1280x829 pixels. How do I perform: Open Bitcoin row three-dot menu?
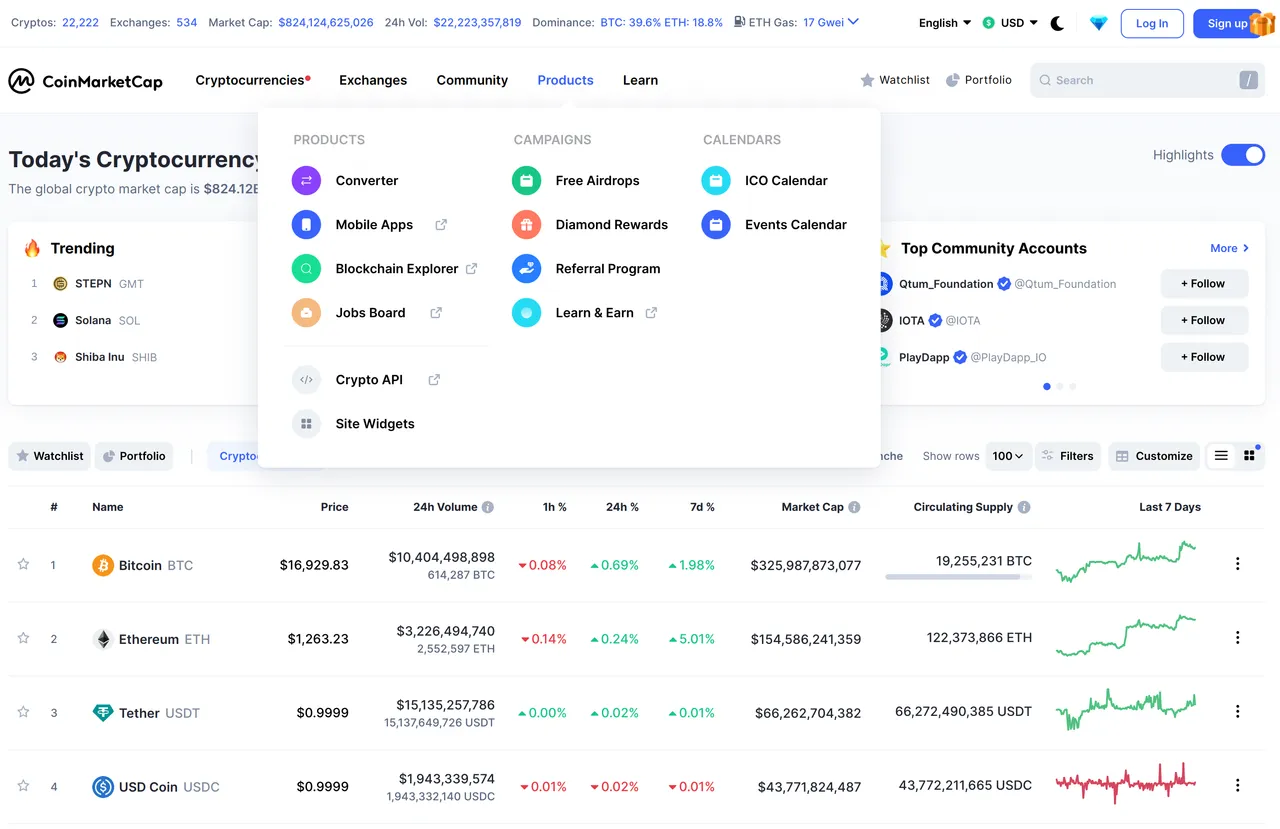[x=1237, y=564]
